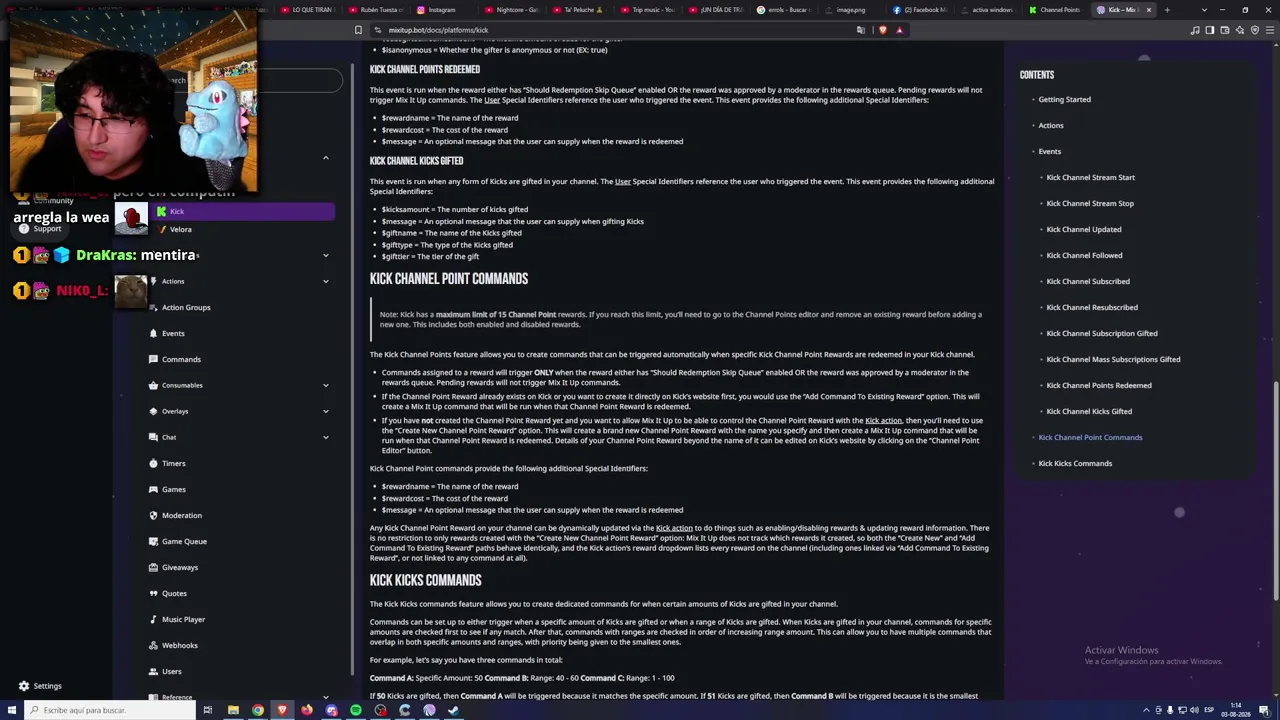Click the Users people icon
This screenshot has height=720, width=1280.
coord(153,671)
